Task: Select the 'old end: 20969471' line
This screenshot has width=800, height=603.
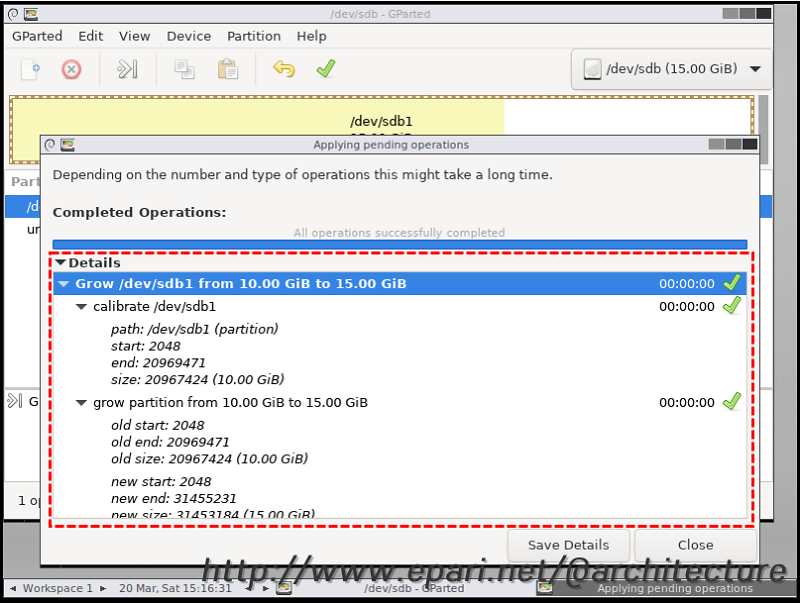Action: 170,442
